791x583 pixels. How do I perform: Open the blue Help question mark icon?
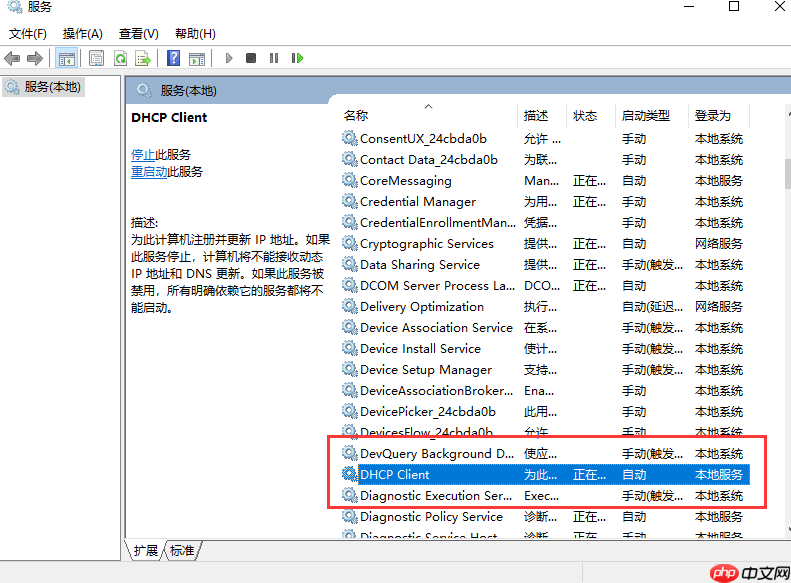(x=173, y=58)
